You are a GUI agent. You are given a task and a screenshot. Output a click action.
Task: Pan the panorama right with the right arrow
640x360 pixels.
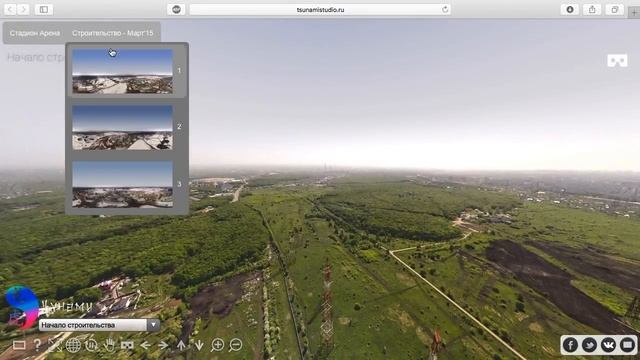[163, 345]
